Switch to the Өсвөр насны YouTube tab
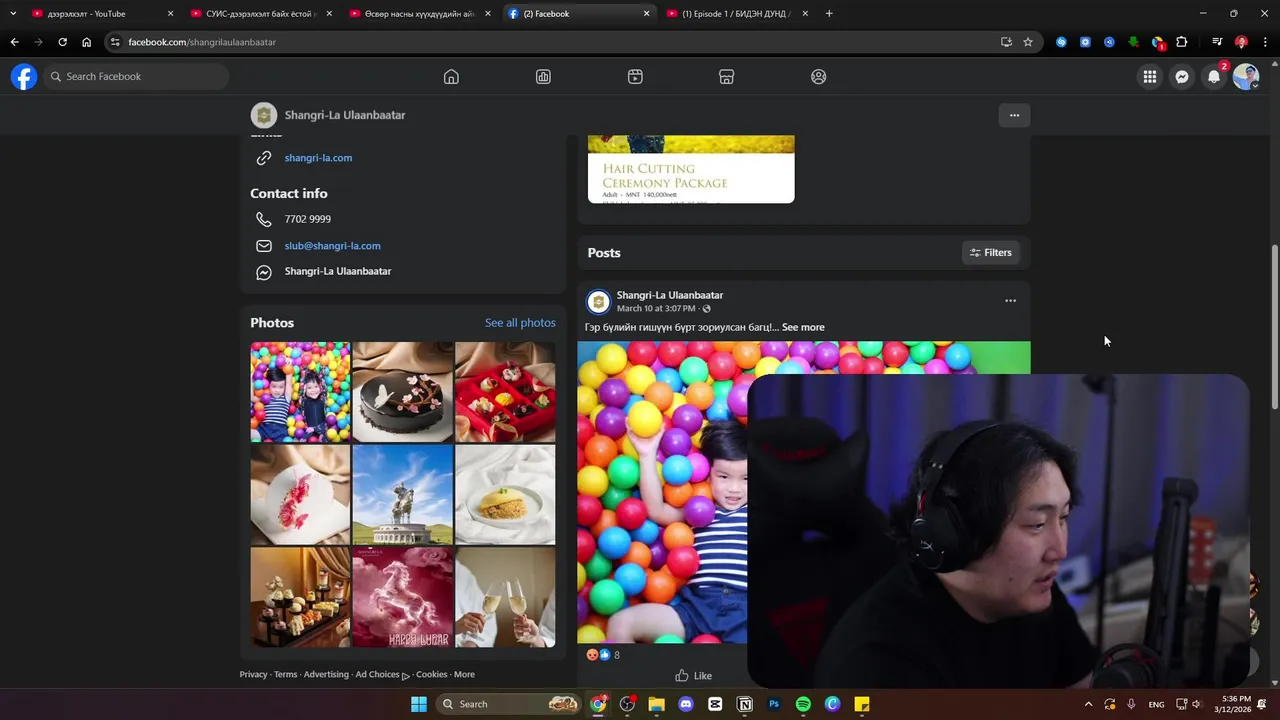This screenshot has width=1280, height=720. 418,14
